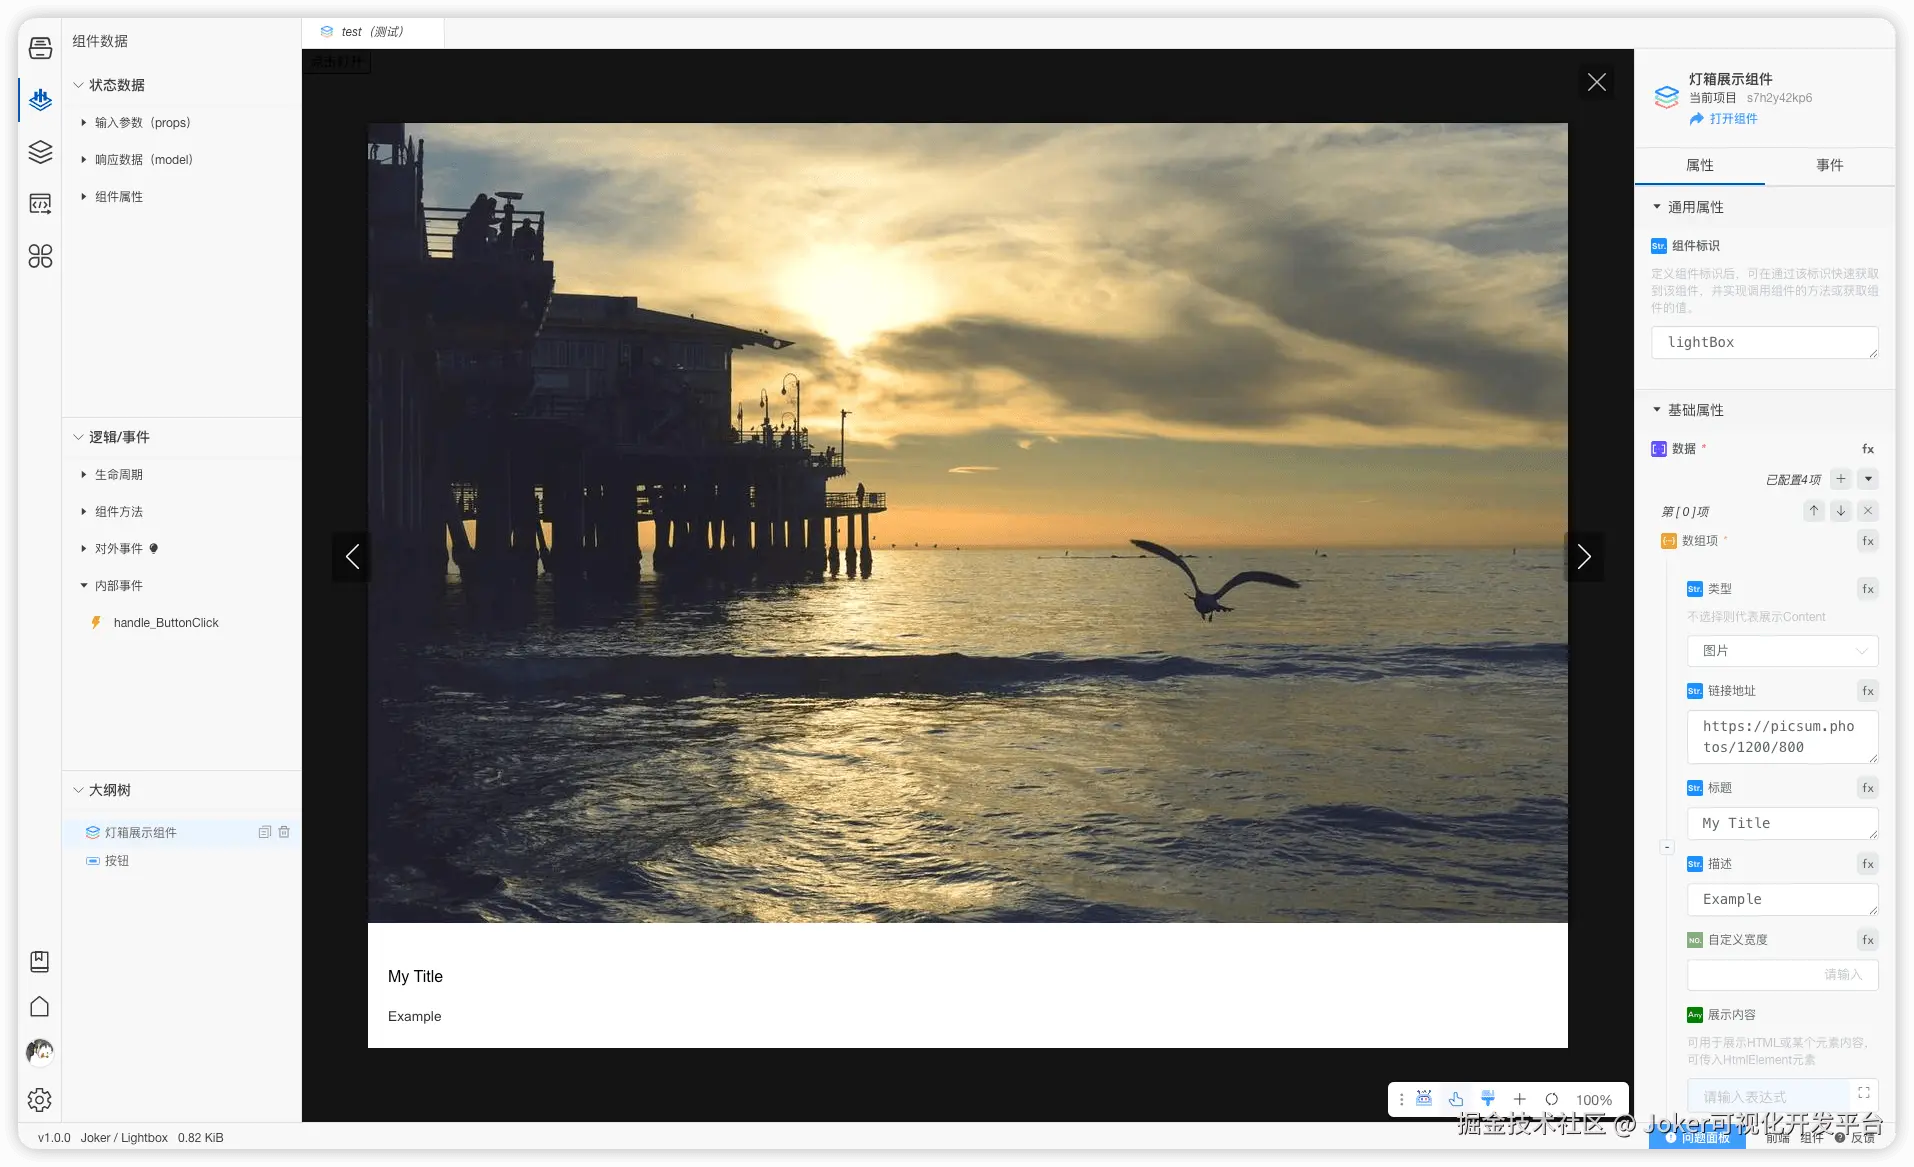Toggle fx expression for 标题
The image size is (1914, 1167).
click(x=1868, y=788)
